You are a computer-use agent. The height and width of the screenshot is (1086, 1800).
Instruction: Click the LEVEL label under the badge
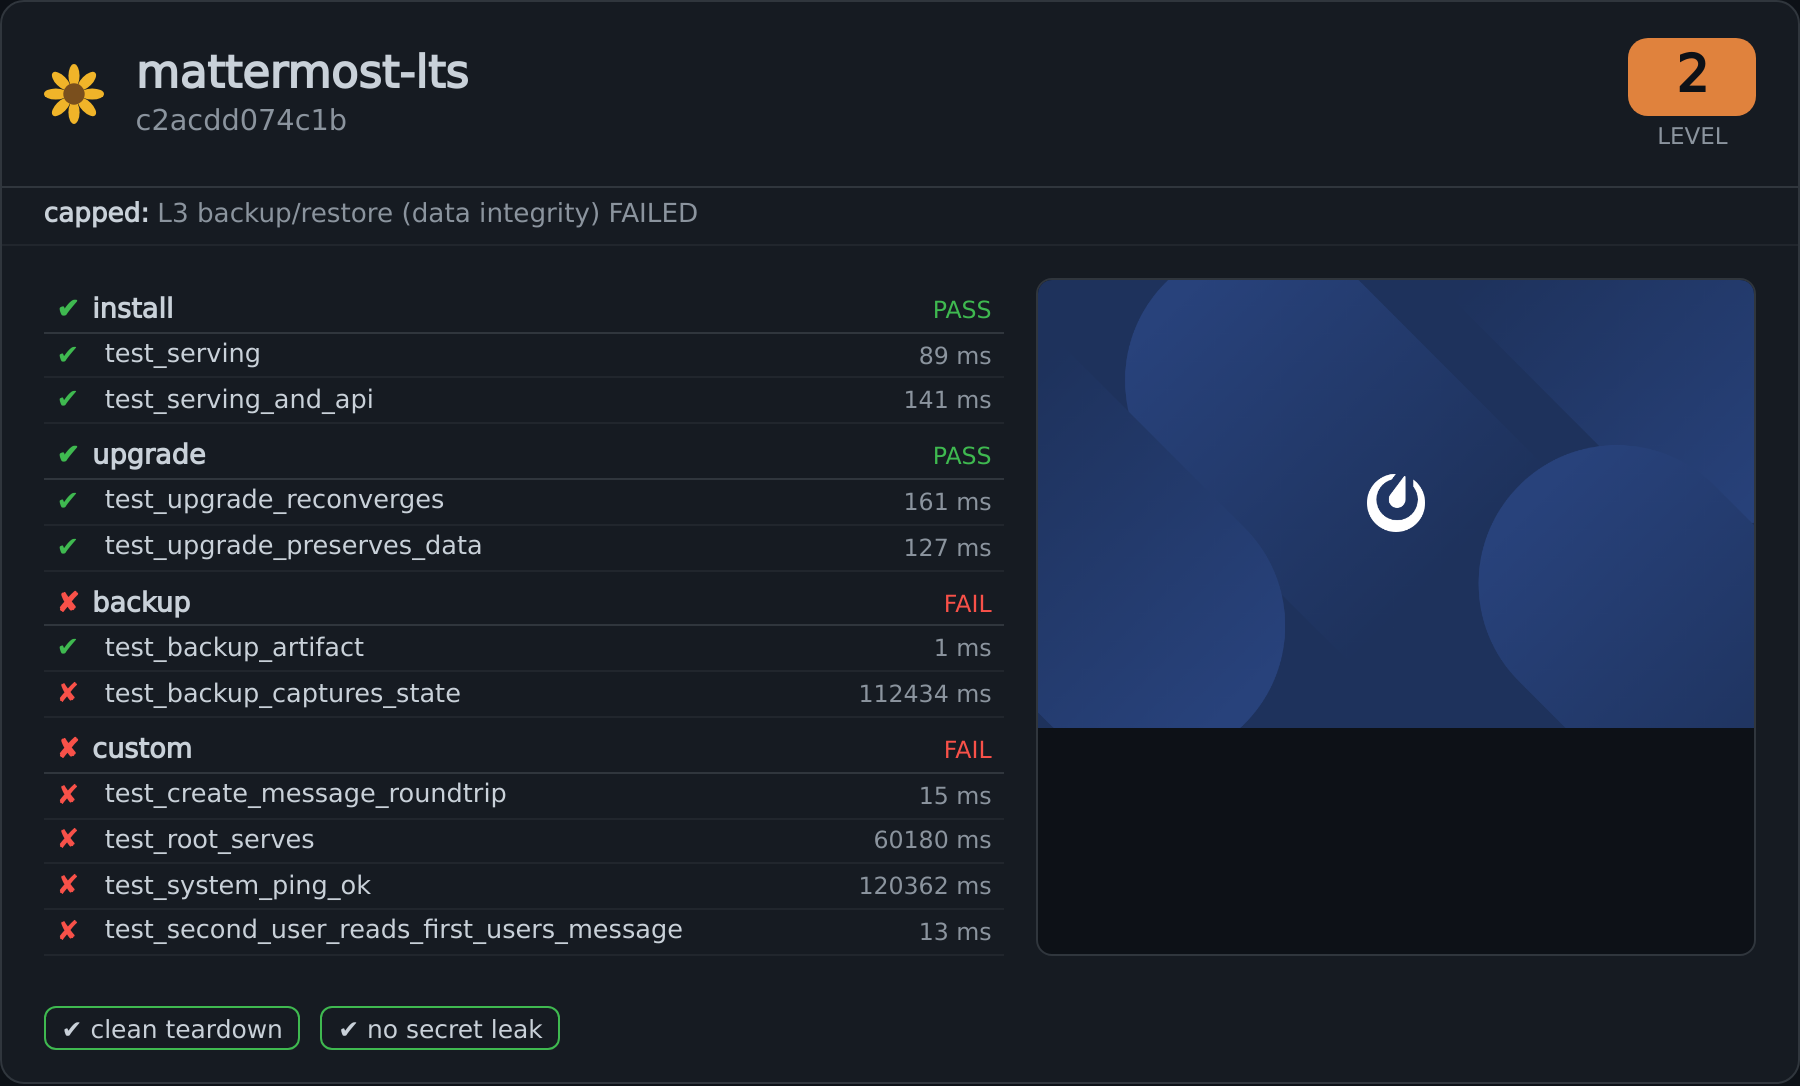(1692, 136)
